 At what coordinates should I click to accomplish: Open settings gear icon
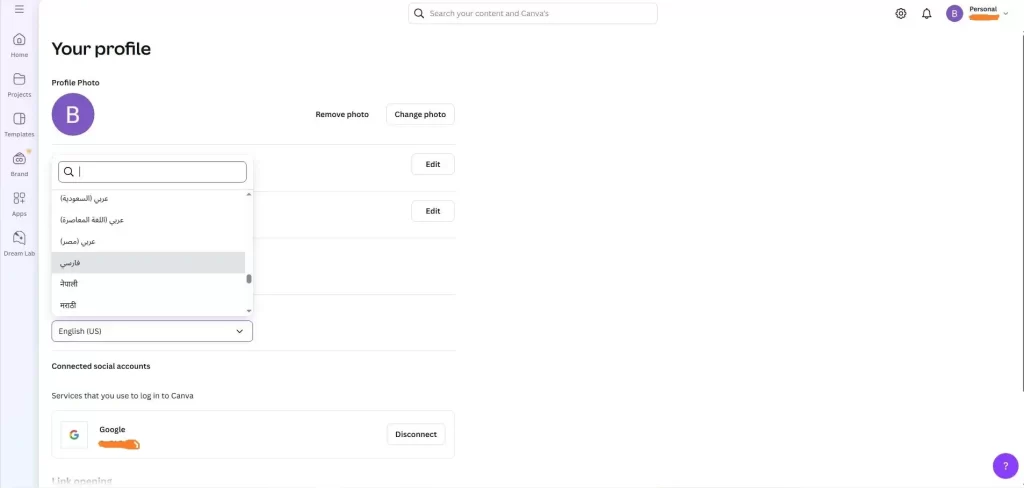click(901, 13)
